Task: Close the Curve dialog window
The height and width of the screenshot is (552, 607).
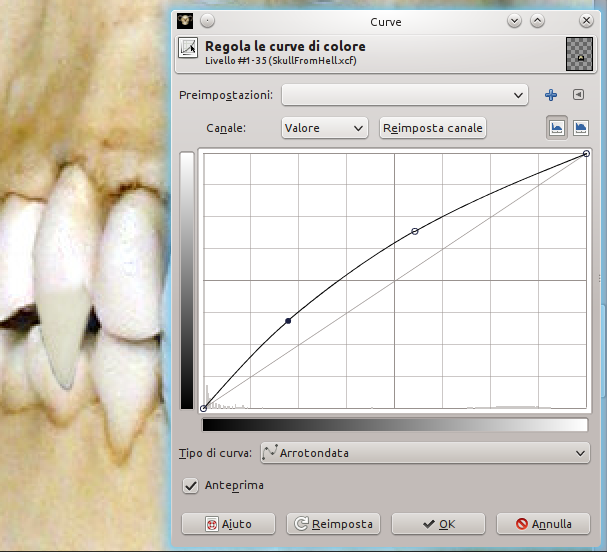Action: pyautogui.click(x=586, y=21)
